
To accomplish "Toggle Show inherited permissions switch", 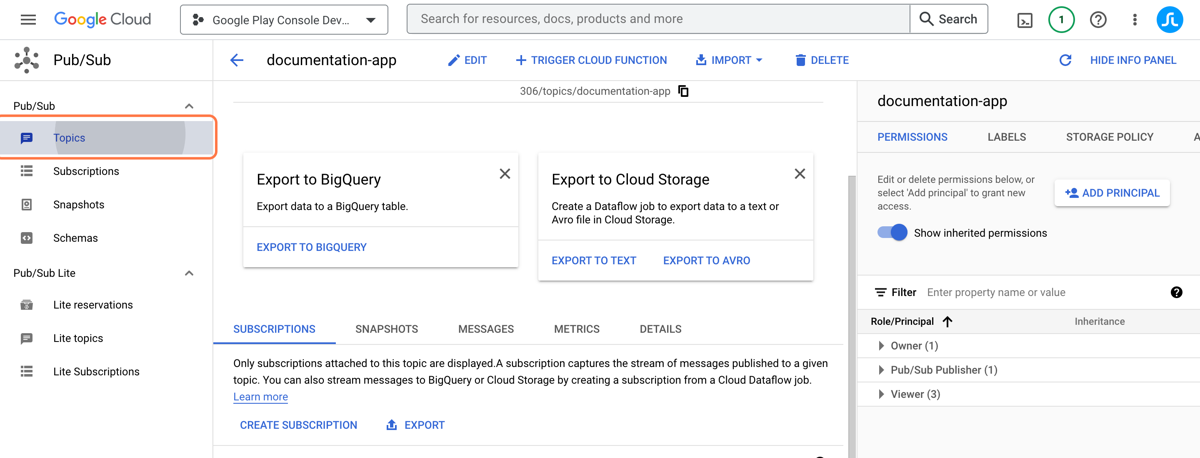I will point(892,232).
